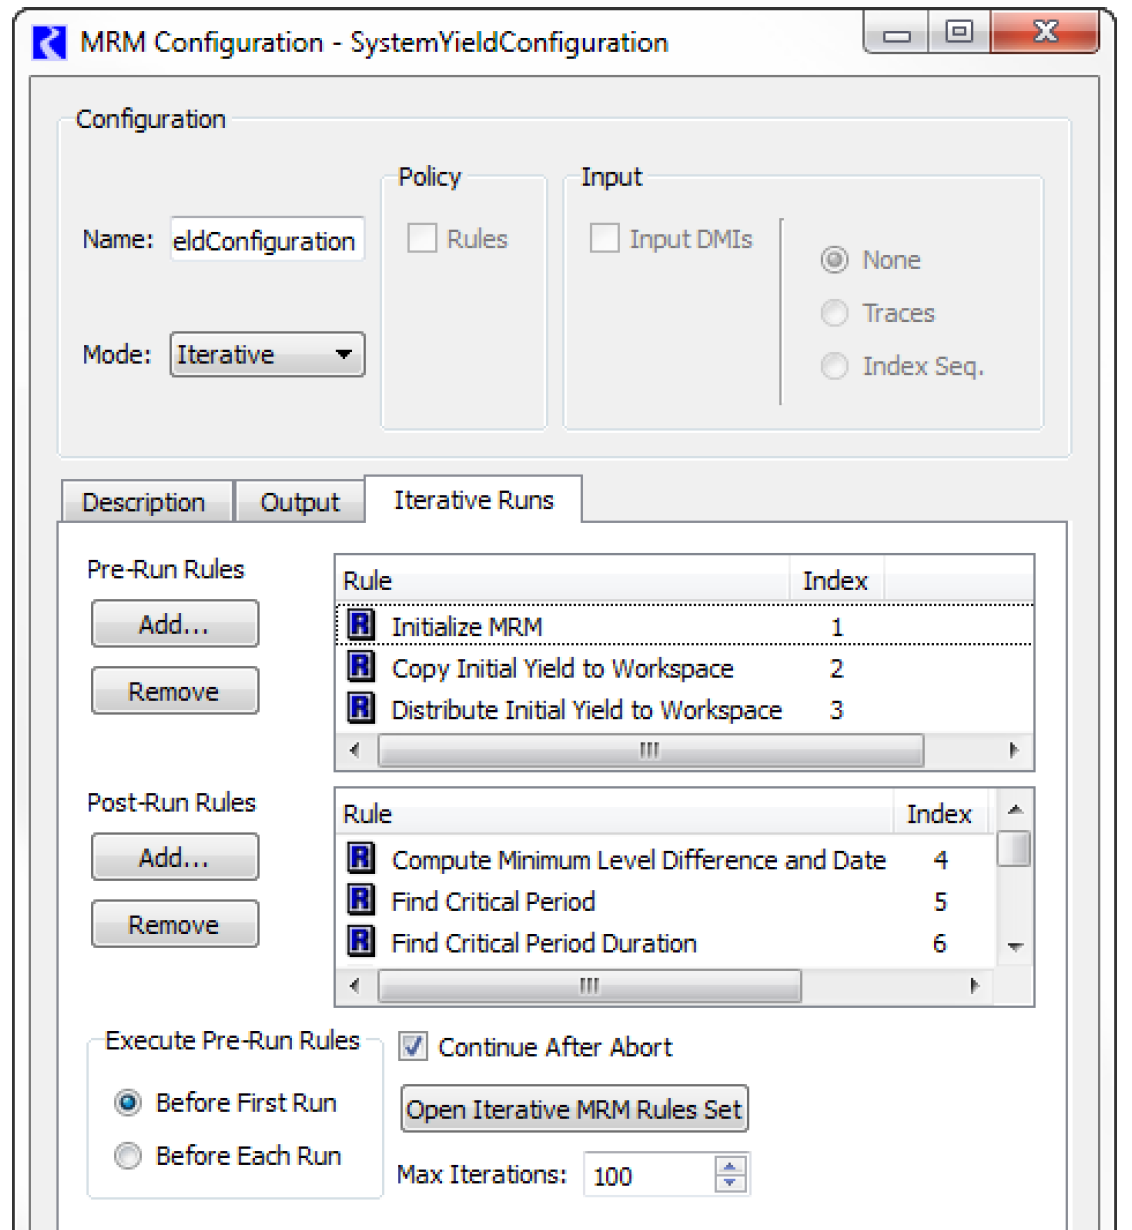Click Find Critical Period Duration rule icon
This screenshot has height=1230, width=1132.
[x=360, y=942]
